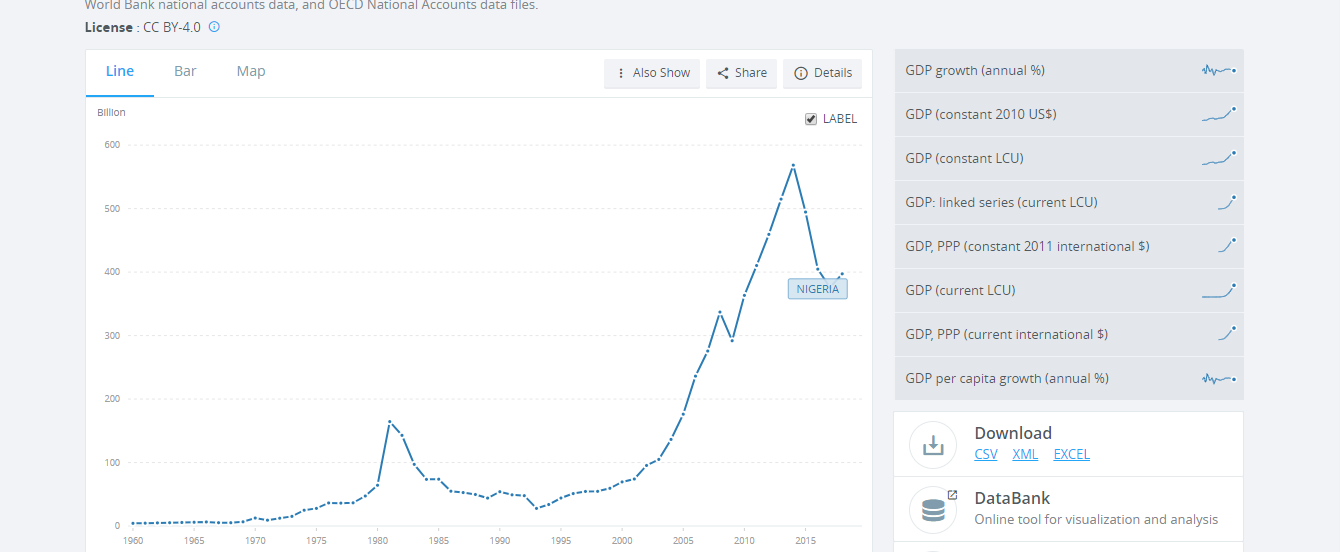The image size is (1340, 552).
Task: Open the Share menu
Action: [741, 73]
